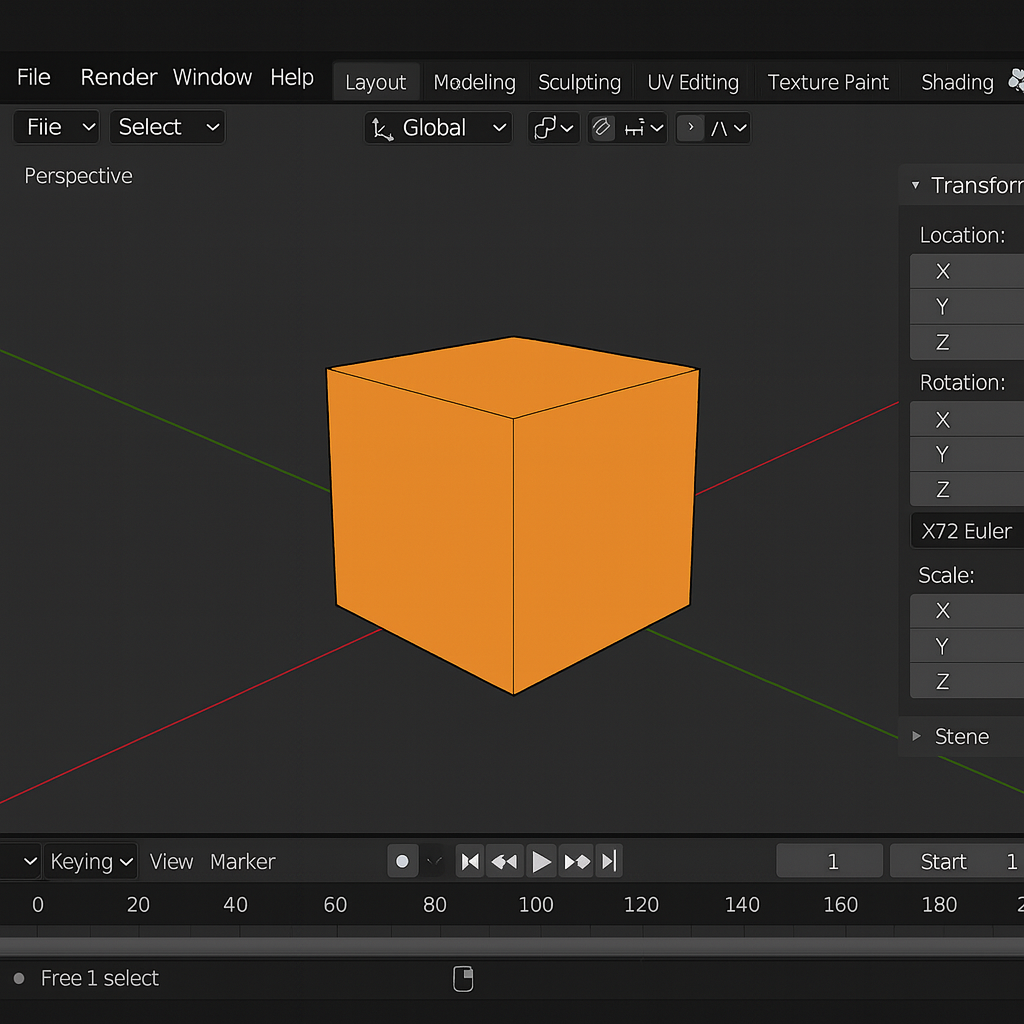Viewport: 1024px width, 1024px height.
Task: Jump to the last frame
Action: (x=609, y=861)
